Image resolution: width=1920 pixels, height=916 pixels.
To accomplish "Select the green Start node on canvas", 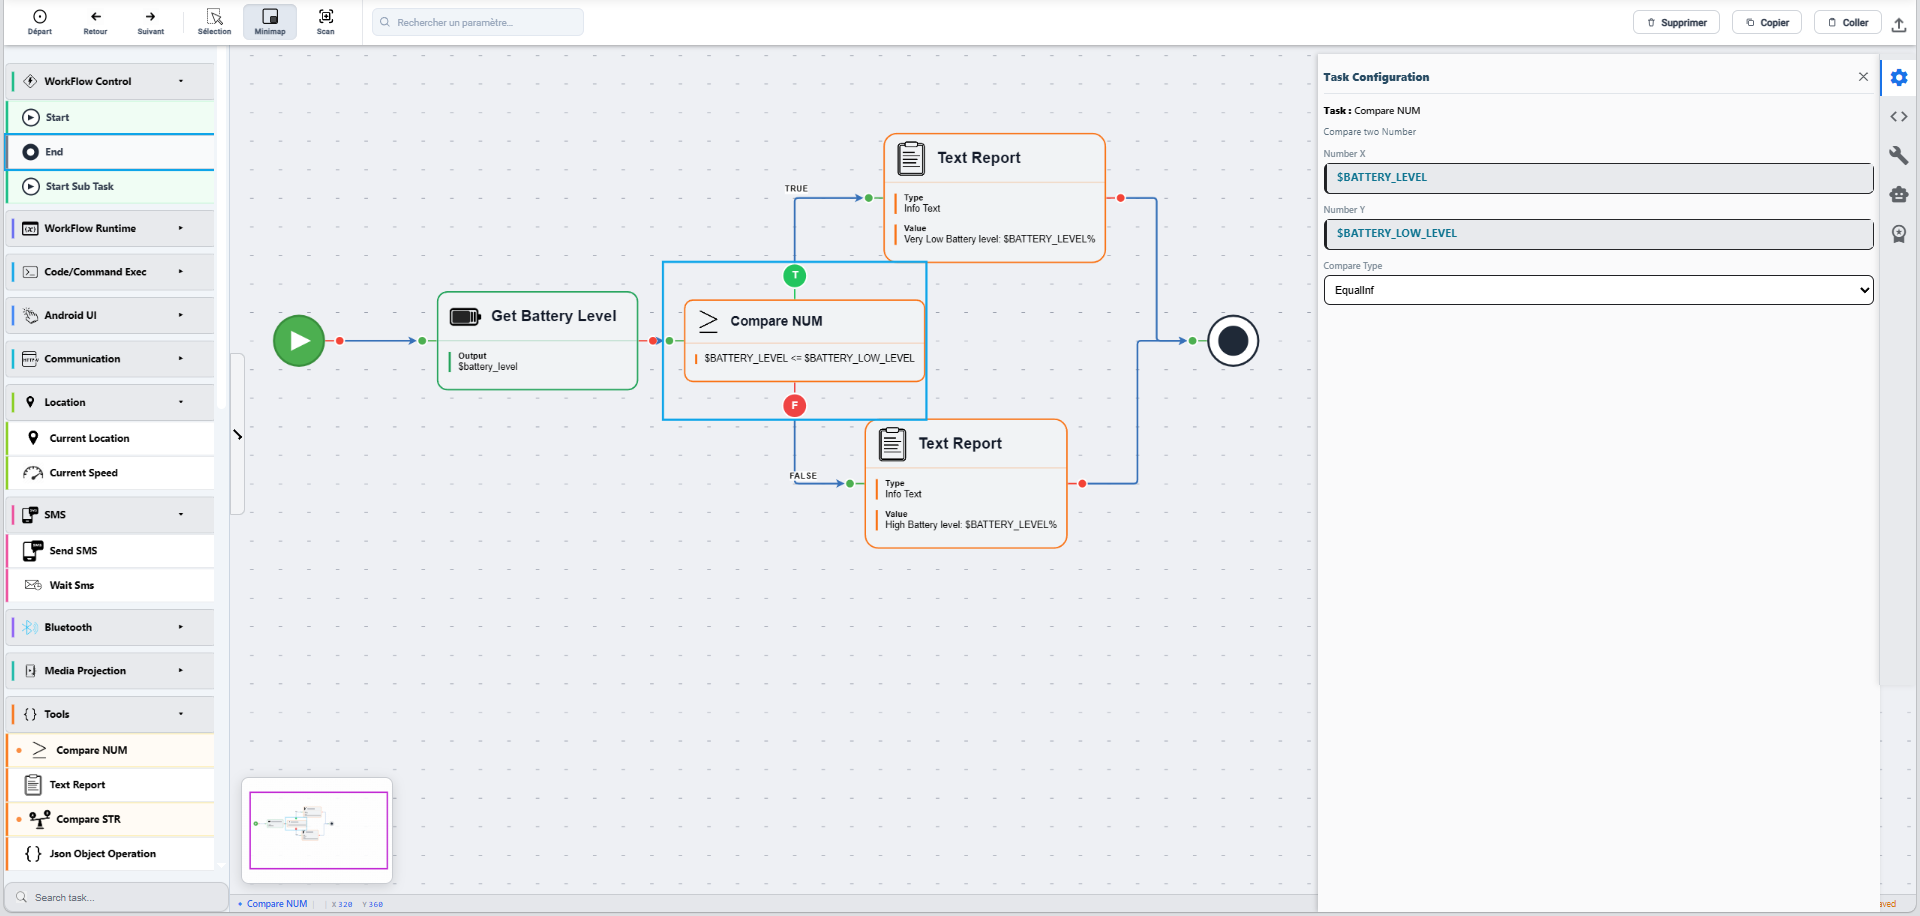I will [299, 341].
